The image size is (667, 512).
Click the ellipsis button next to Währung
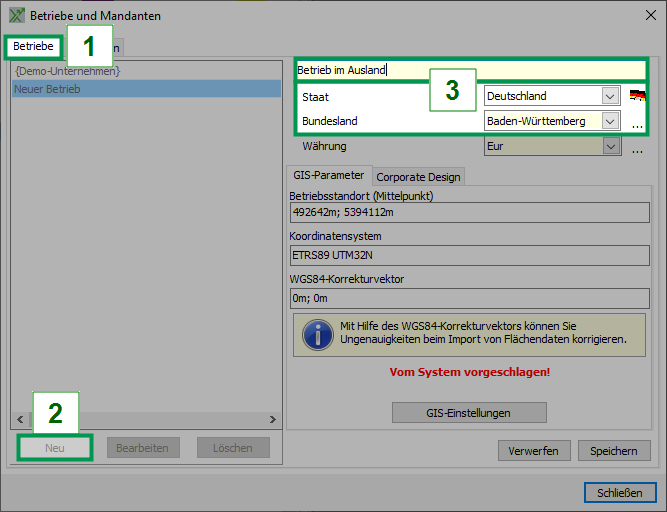tap(637, 148)
